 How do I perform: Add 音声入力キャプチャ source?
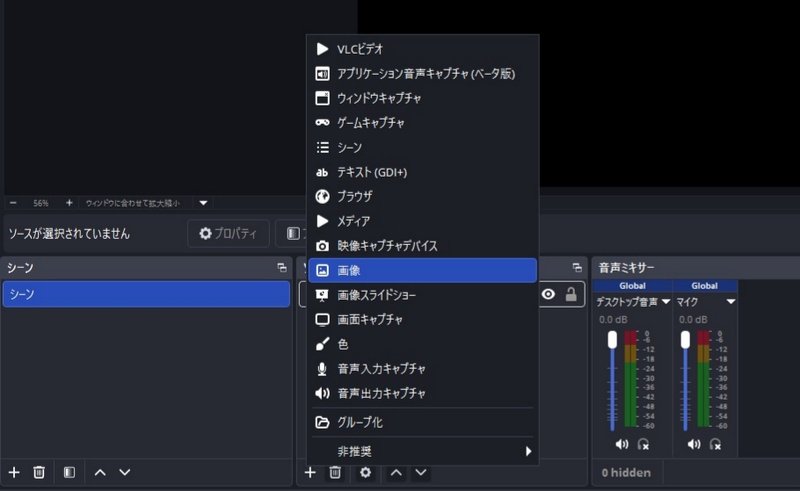[x=422, y=369]
